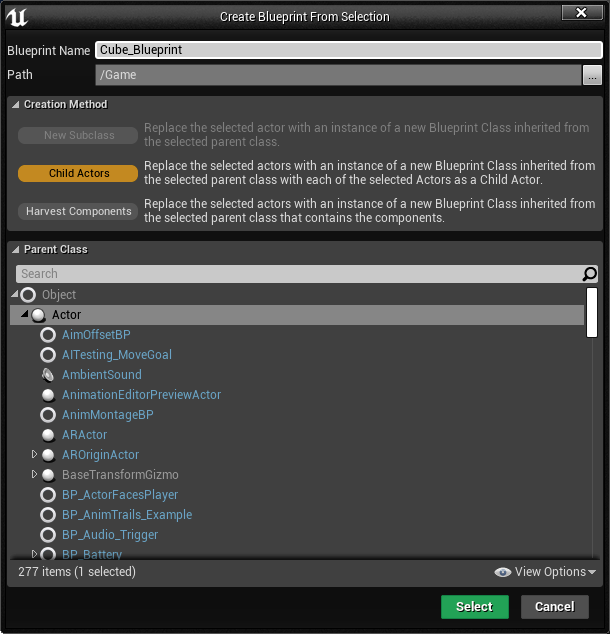Click the BP_Audio_Trigger blueprint icon

point(48,535)
